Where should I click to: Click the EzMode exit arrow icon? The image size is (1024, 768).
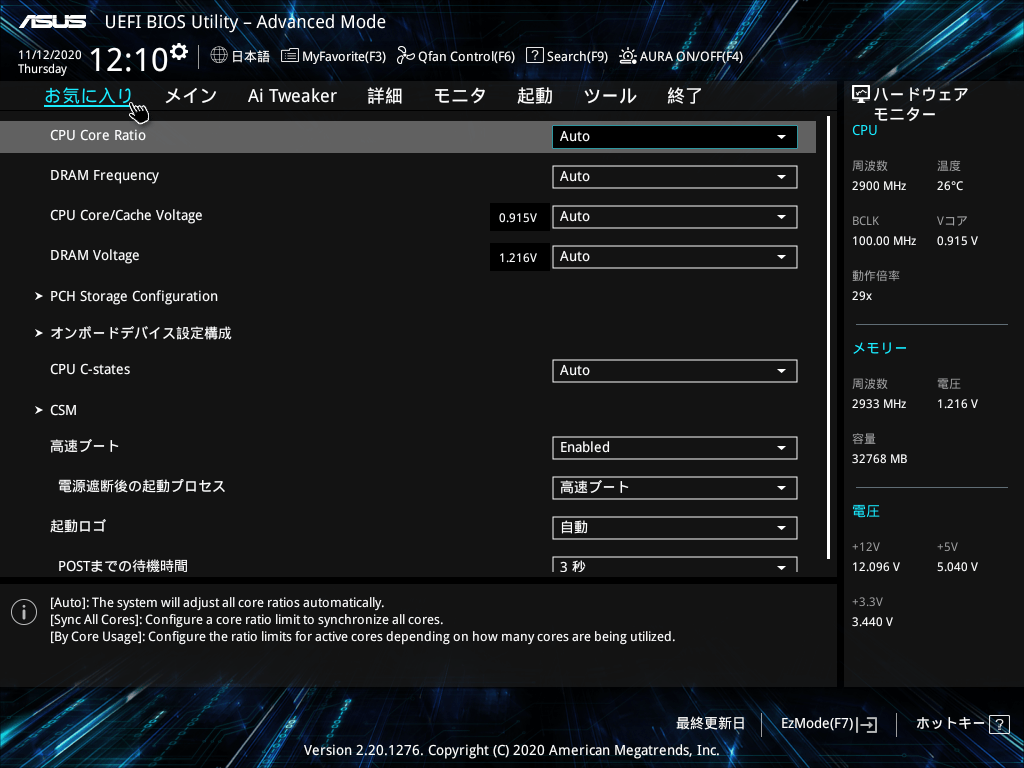[869, 724]
